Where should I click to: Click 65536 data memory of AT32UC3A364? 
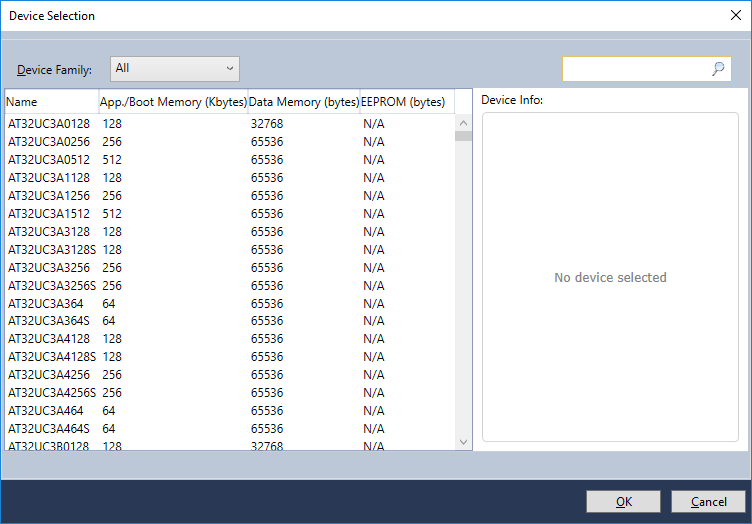pos(267,303)
